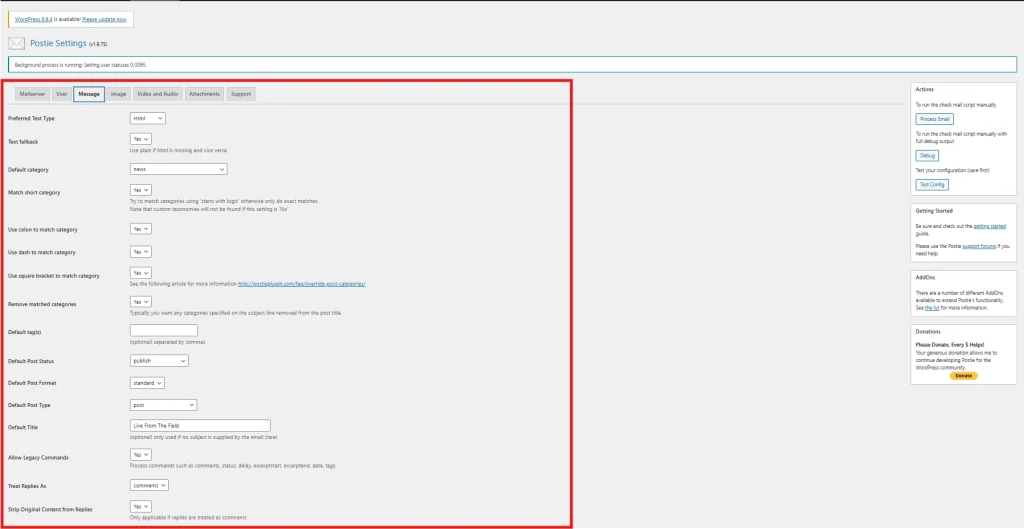Switch to the Support tab
The height and width of the screenshot is (529, 1024).
(241, 94)
